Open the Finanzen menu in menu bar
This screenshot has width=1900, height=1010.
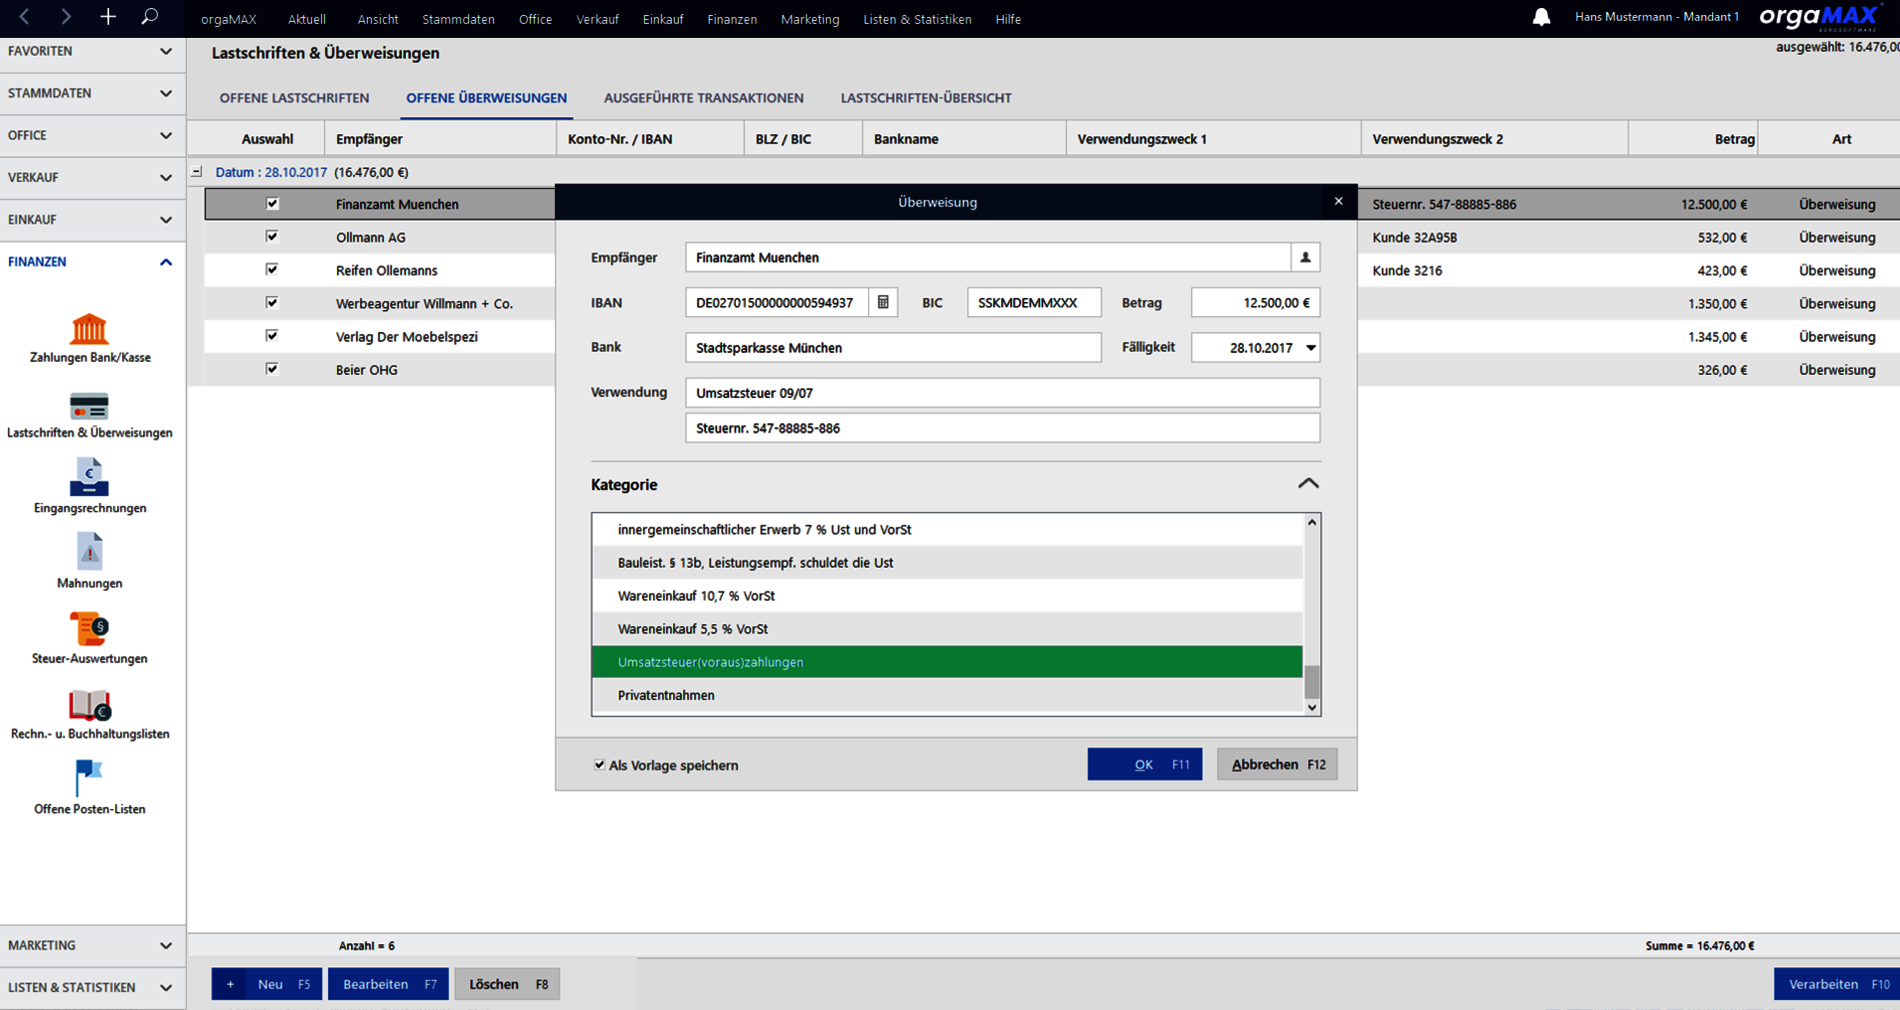732,19
